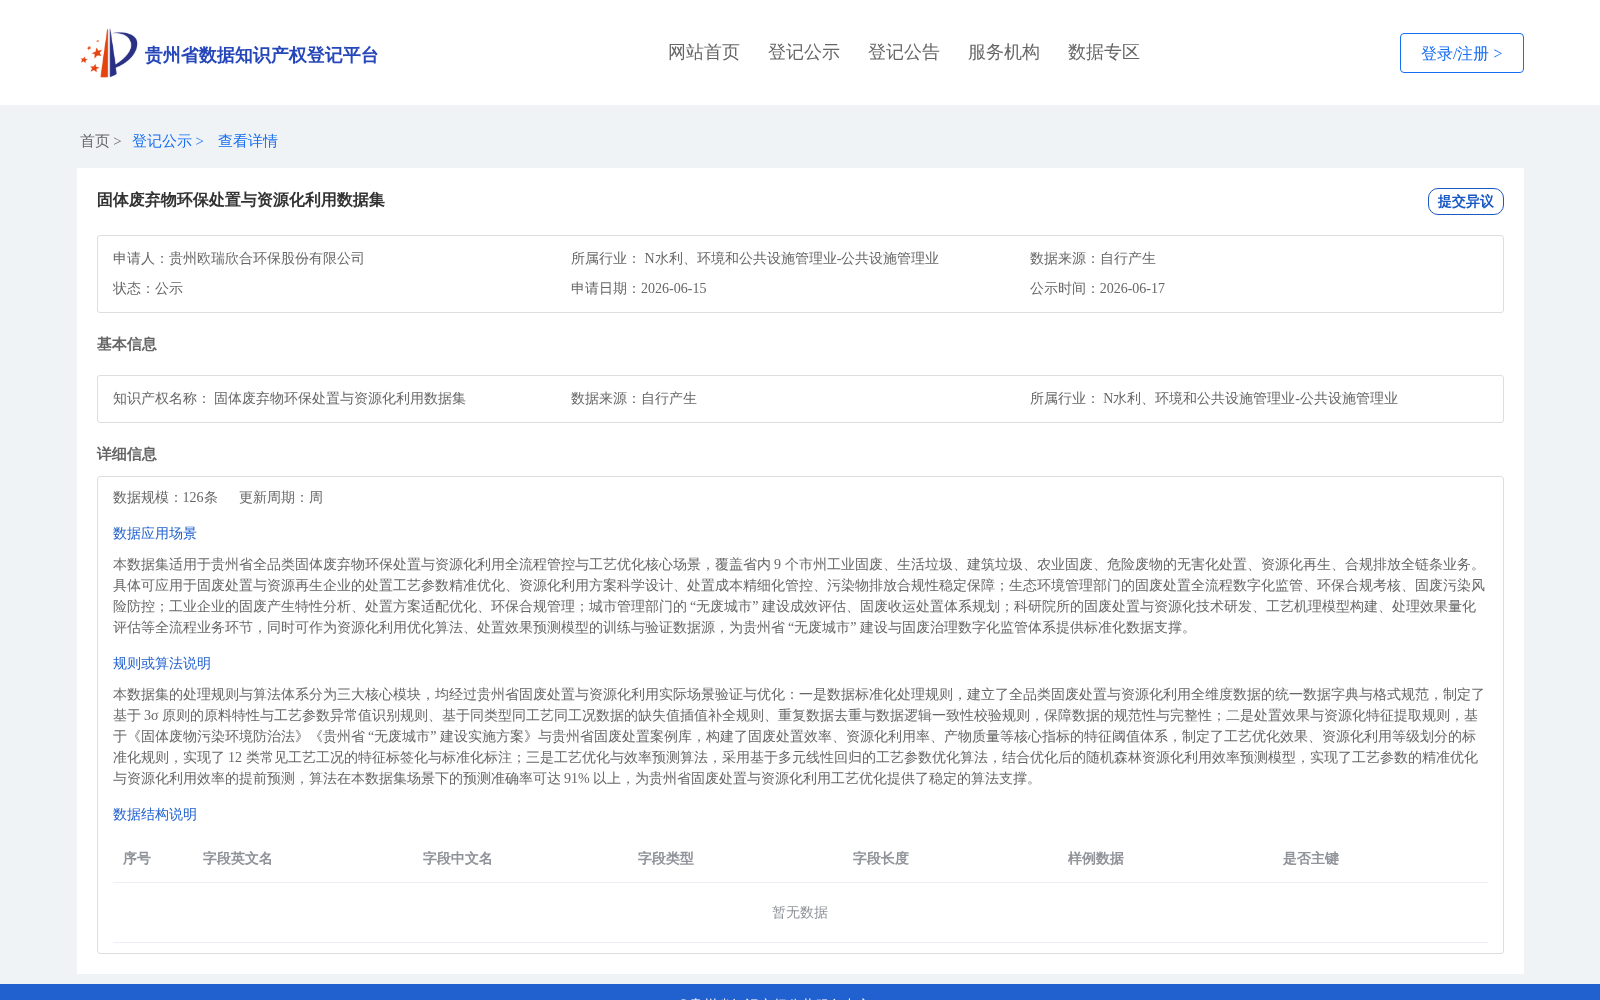This screenshot has width=1600, height=1000.
Task: Click the 状态：公示 text
Action: coord(148,288)
